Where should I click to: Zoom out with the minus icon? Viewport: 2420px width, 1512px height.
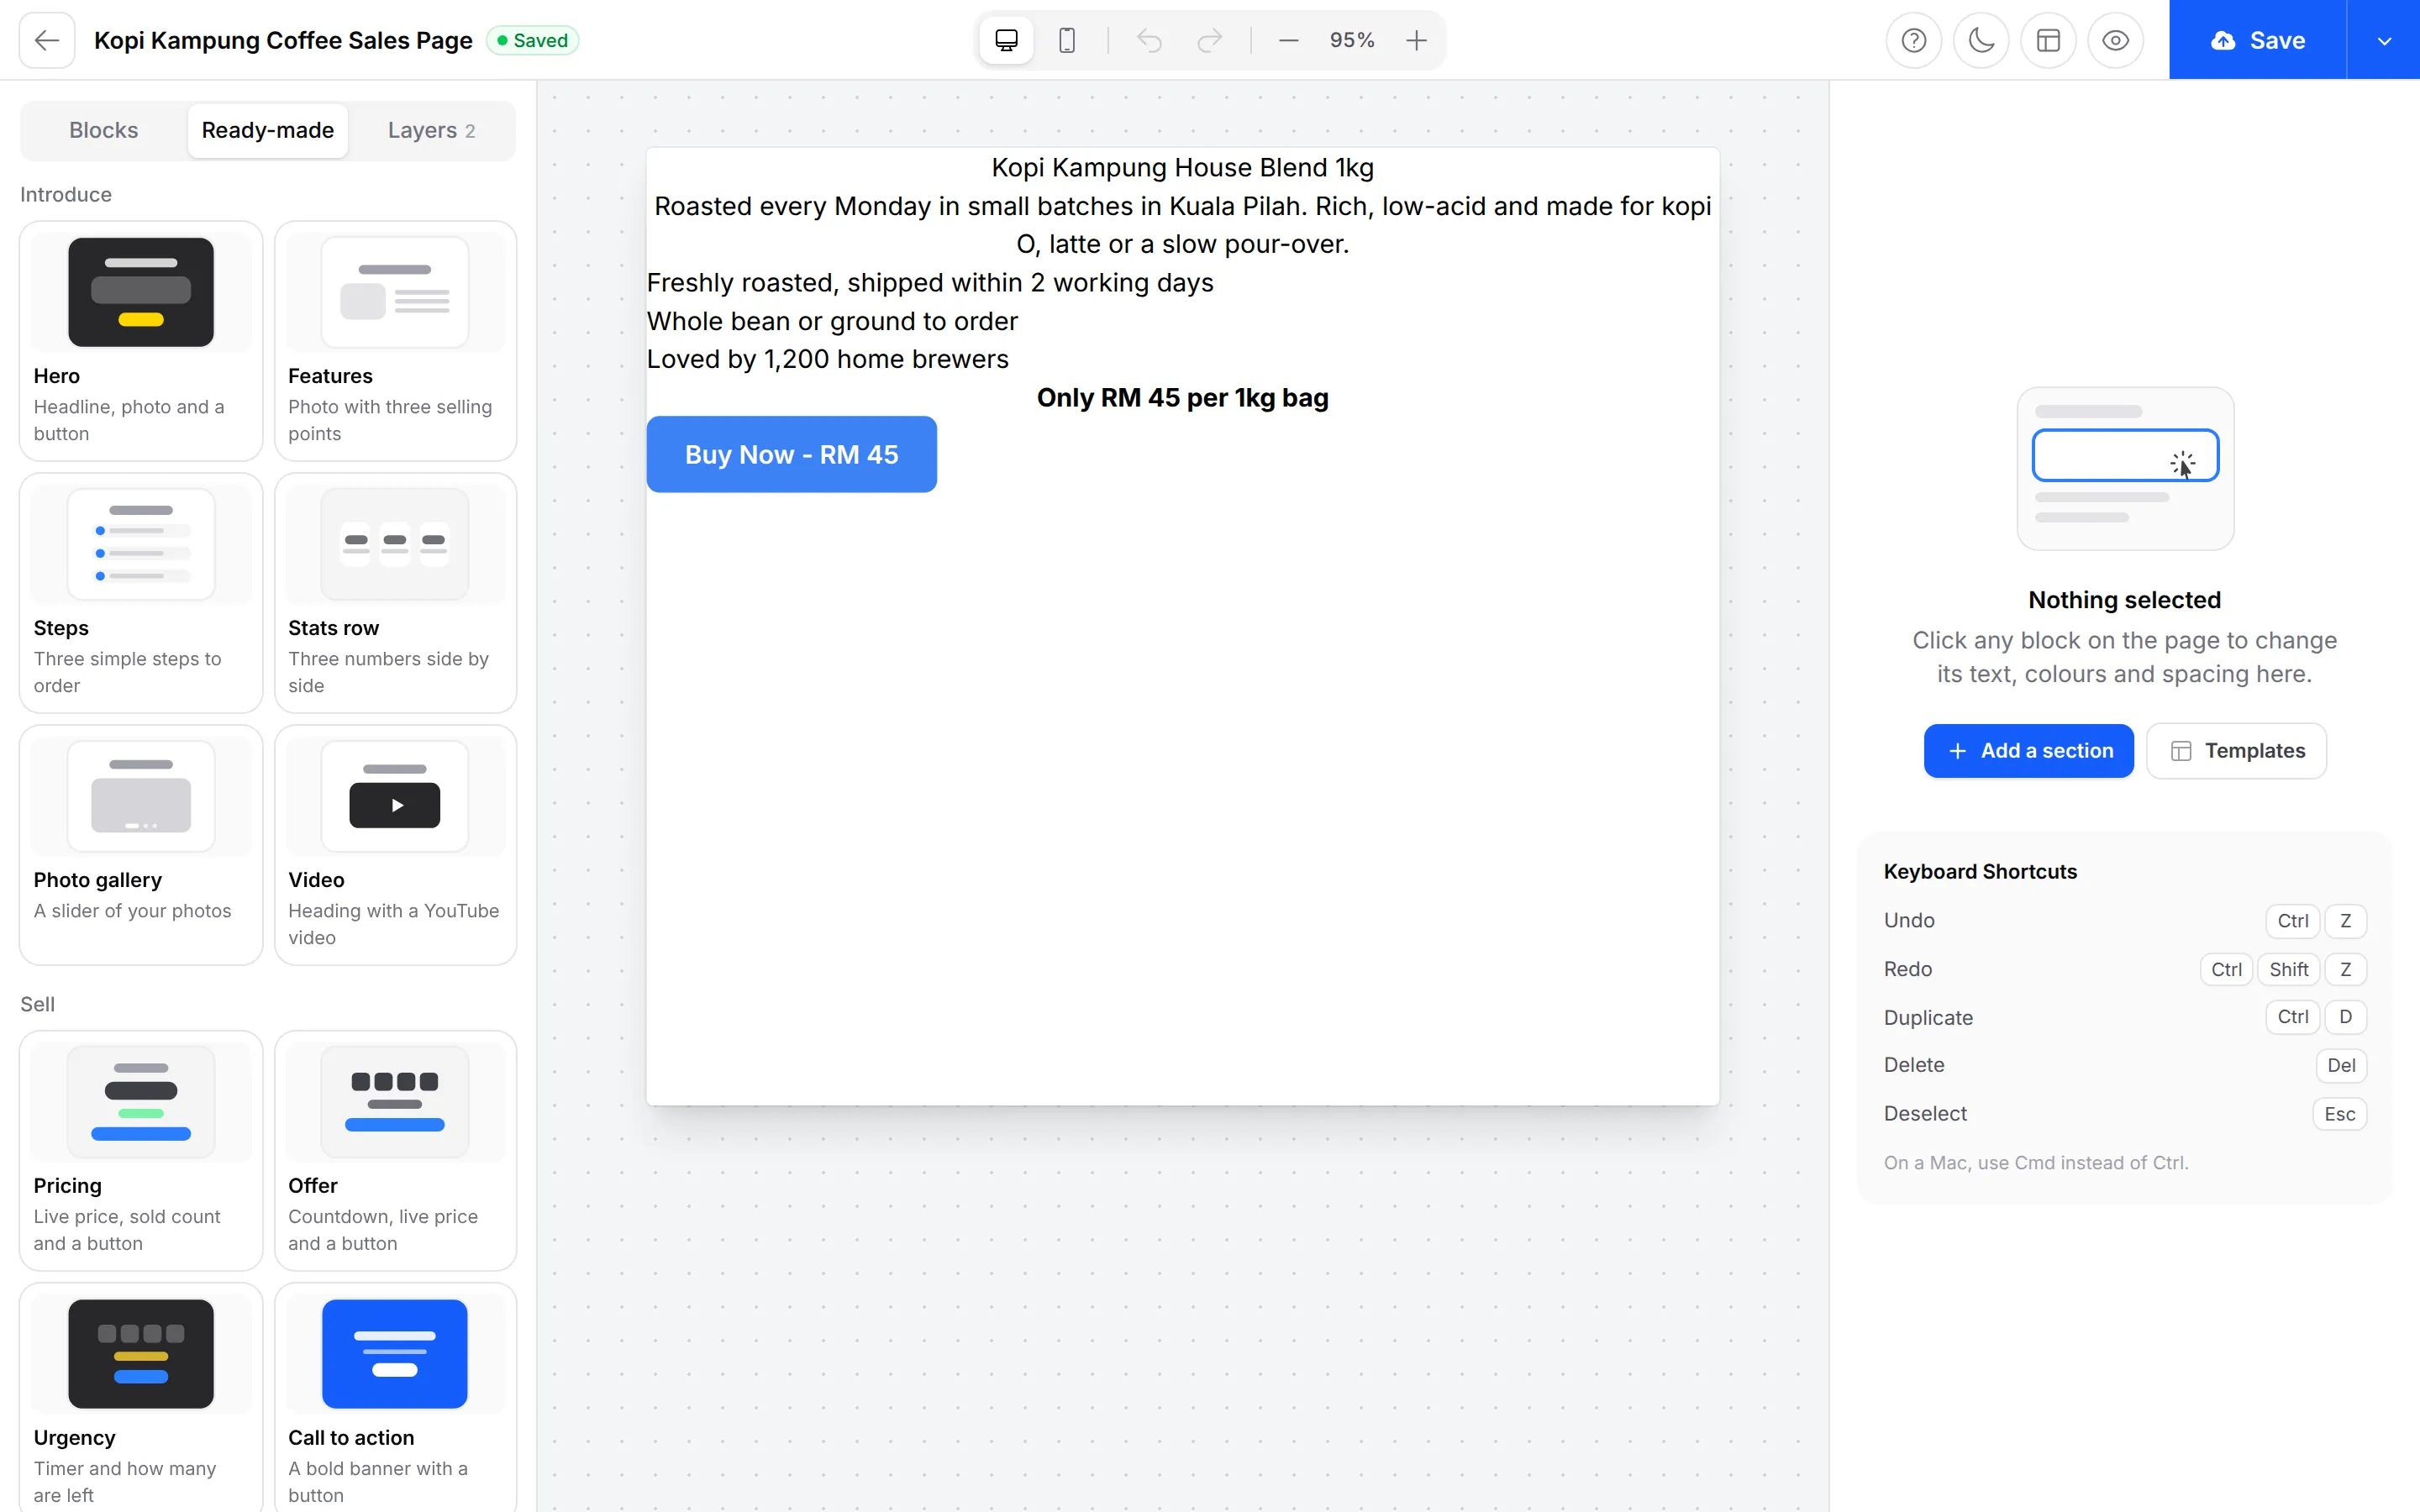(x=1288, y=40)
